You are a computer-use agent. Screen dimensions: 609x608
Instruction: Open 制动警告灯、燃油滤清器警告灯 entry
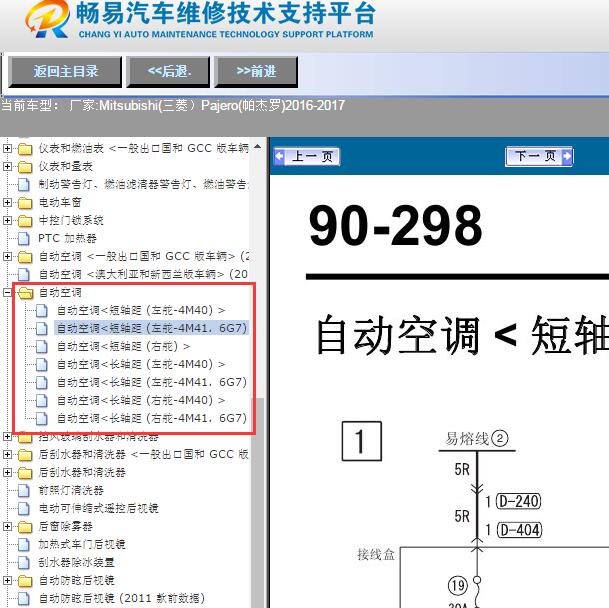[x=143, y=185]
